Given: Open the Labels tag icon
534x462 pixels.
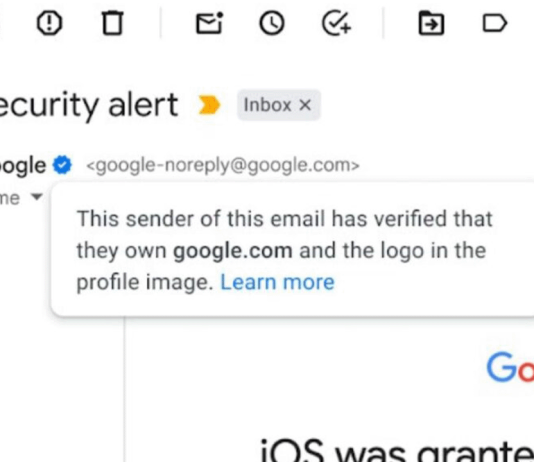Looking at the screenshot, I should tap(495, 23).
